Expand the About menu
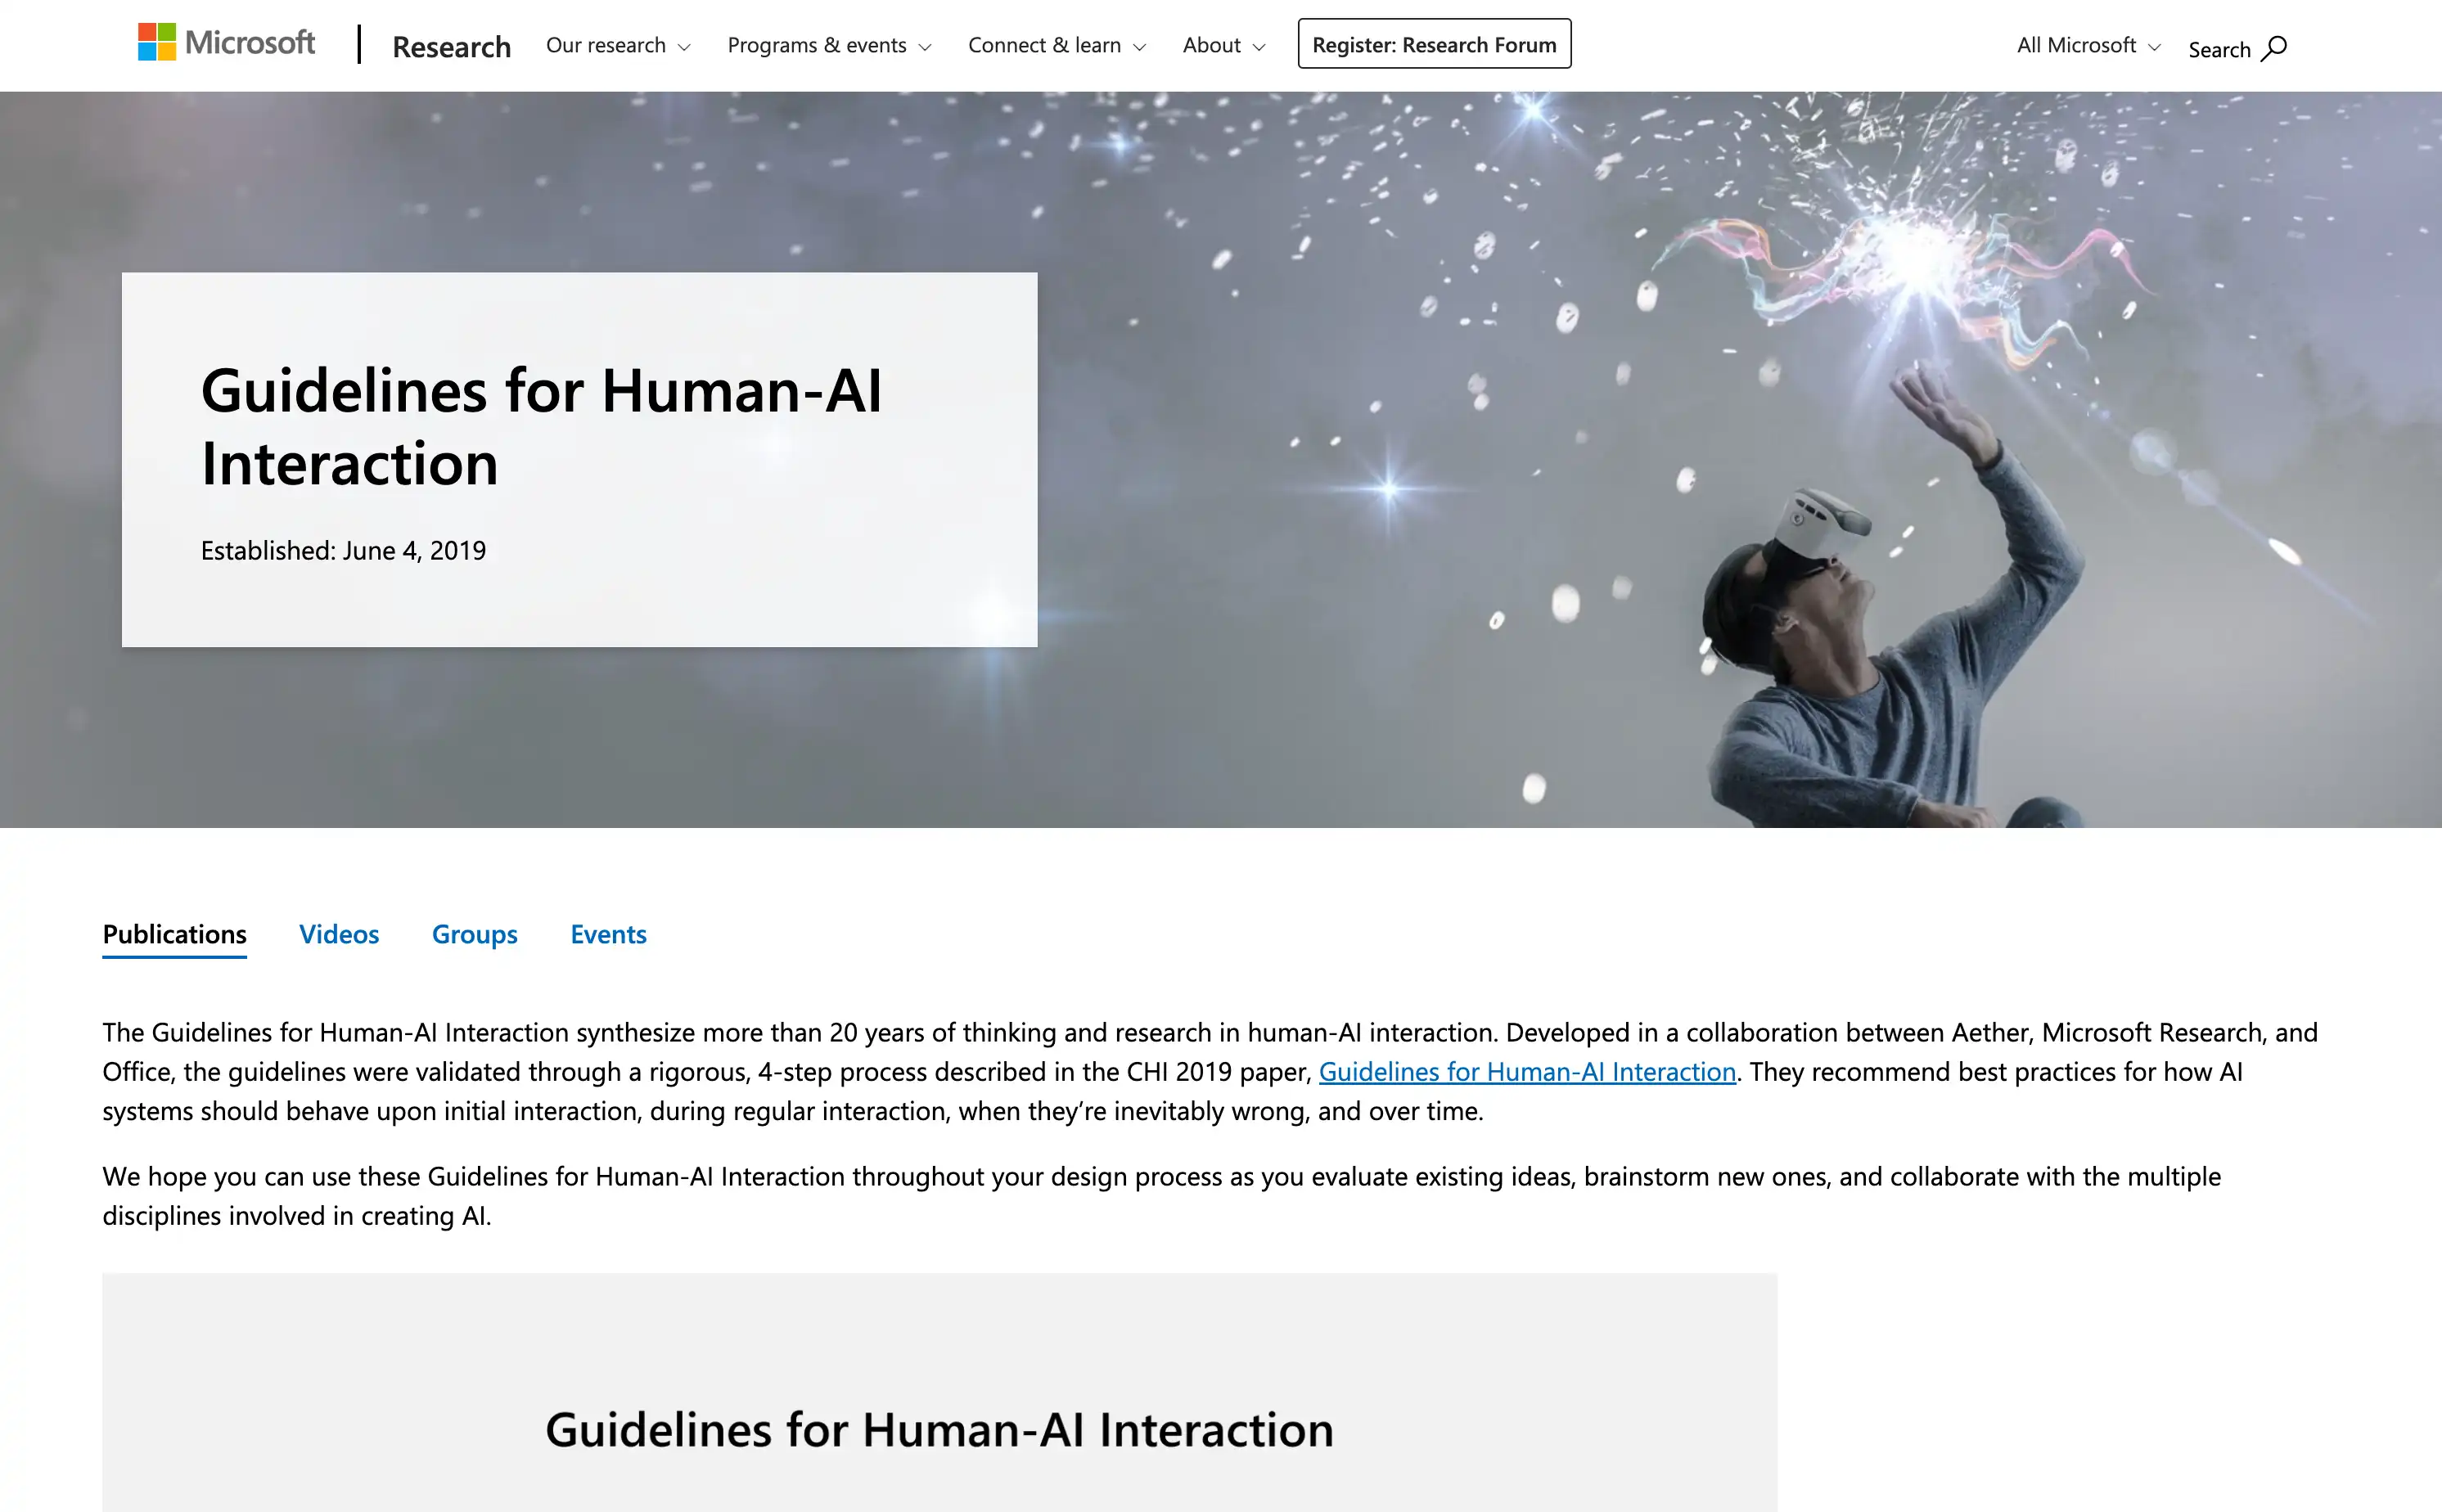2442x1512 pixels. (x=1224, y=45)
